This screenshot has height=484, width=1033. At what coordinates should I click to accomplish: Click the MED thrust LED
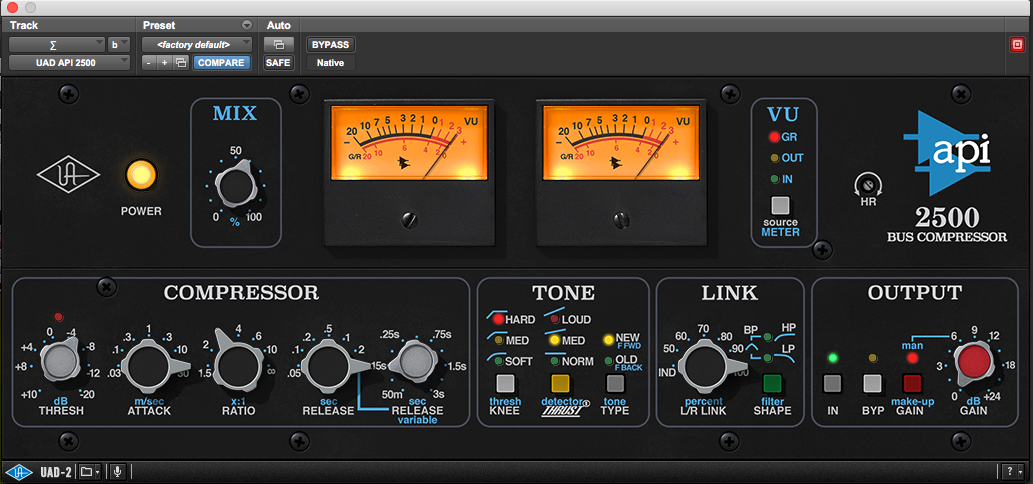tap(554, 340)
